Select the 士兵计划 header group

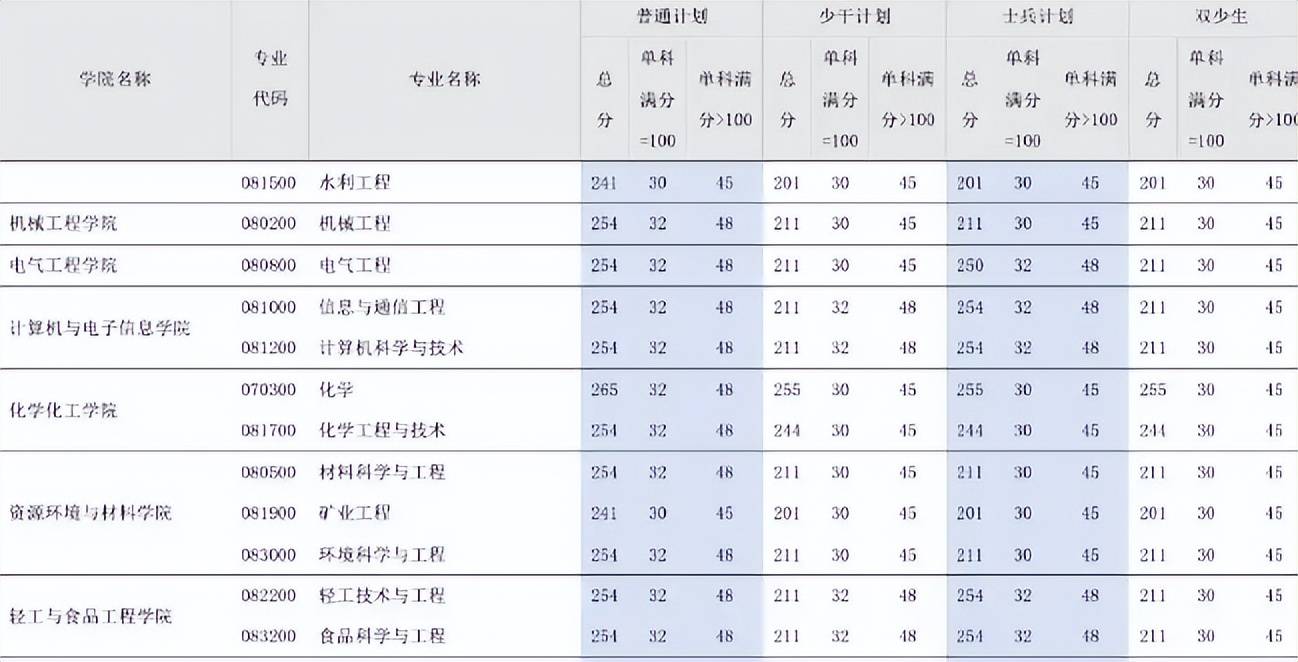pyautogui.click(x=1036, y=17)
